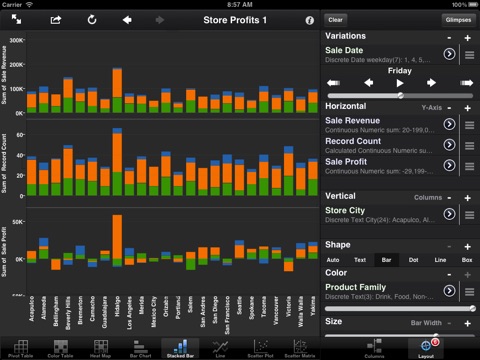The image size is (480, 360).
Task: Open Store City detail chevron
Action: tap(449, 214)
